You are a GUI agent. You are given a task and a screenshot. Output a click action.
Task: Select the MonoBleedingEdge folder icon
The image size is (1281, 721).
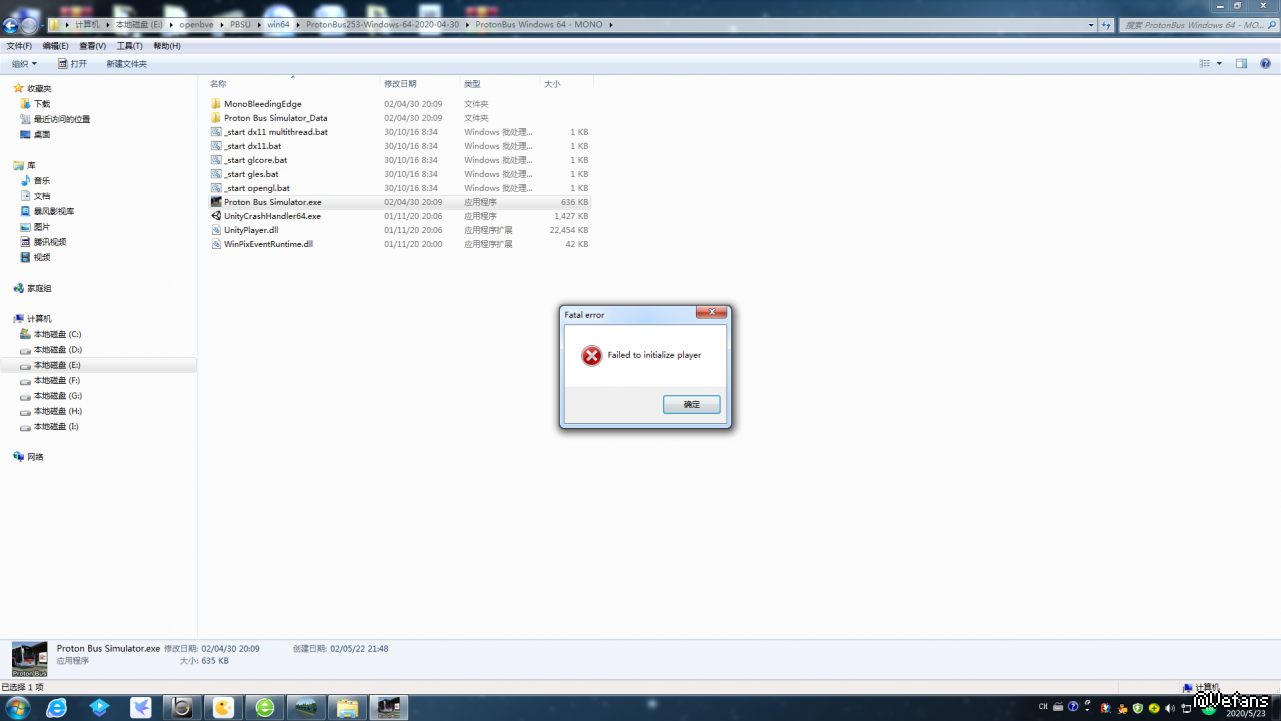point(216,104)
